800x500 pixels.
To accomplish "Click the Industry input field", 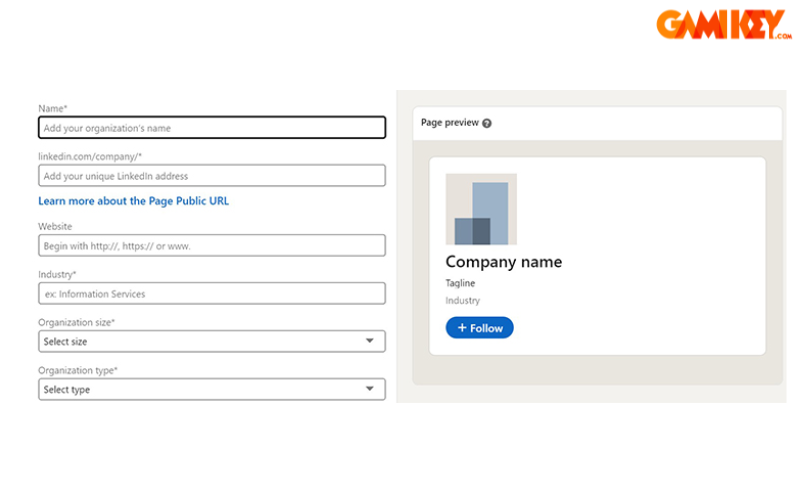I will [212, 293].
